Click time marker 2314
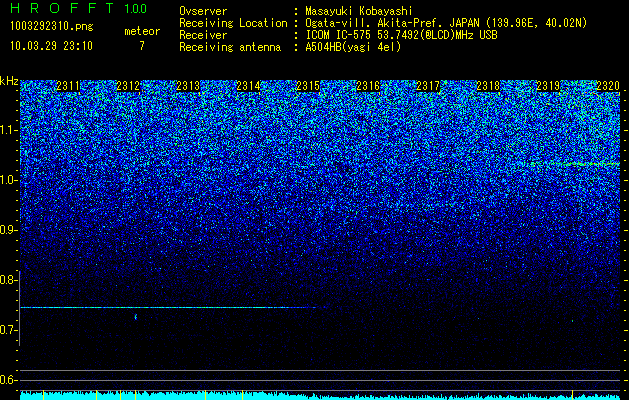629x400 pixels. coord(248,86)
